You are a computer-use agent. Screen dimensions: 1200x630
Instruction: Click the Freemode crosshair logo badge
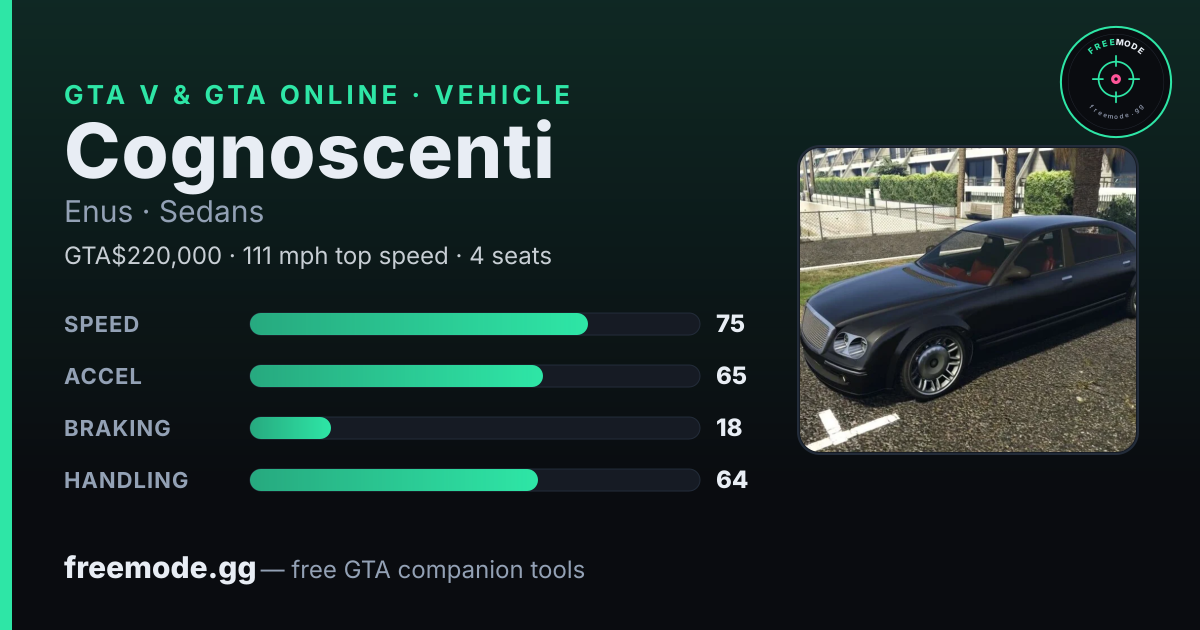coord(1115,82)
